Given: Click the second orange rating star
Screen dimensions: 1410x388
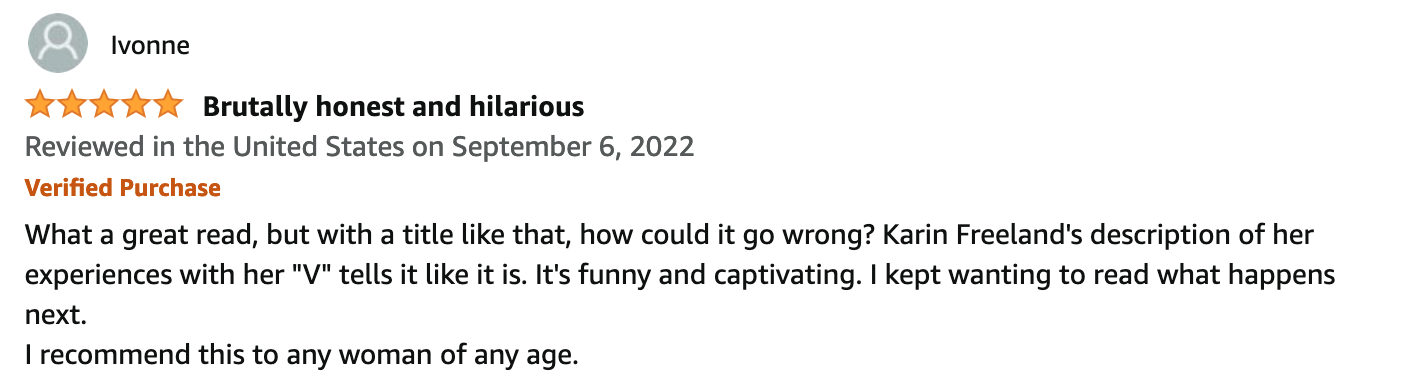Looking at the screenshot, I should tap(73, 104).
